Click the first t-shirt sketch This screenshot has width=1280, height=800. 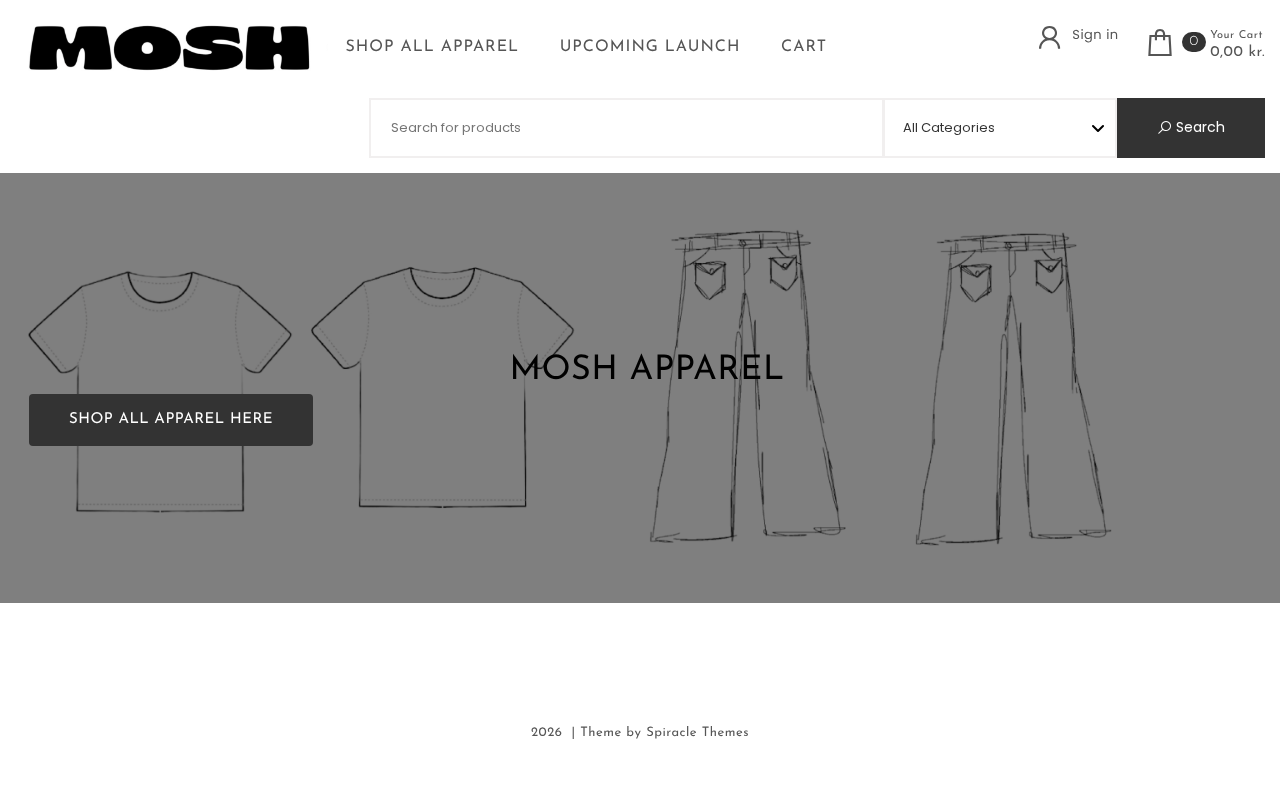click(160, 391)
